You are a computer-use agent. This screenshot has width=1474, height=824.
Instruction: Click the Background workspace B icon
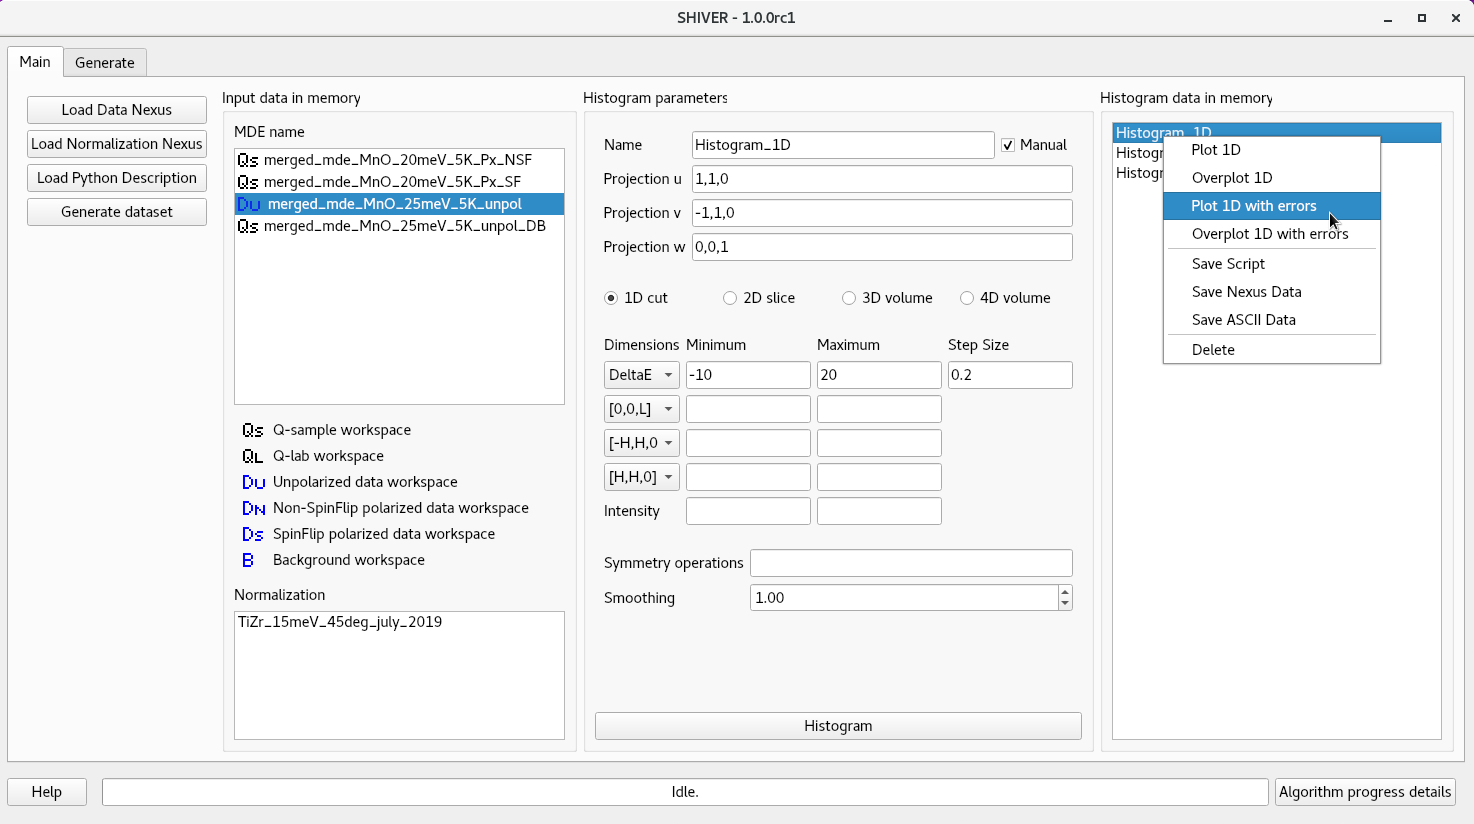point(248,560)
